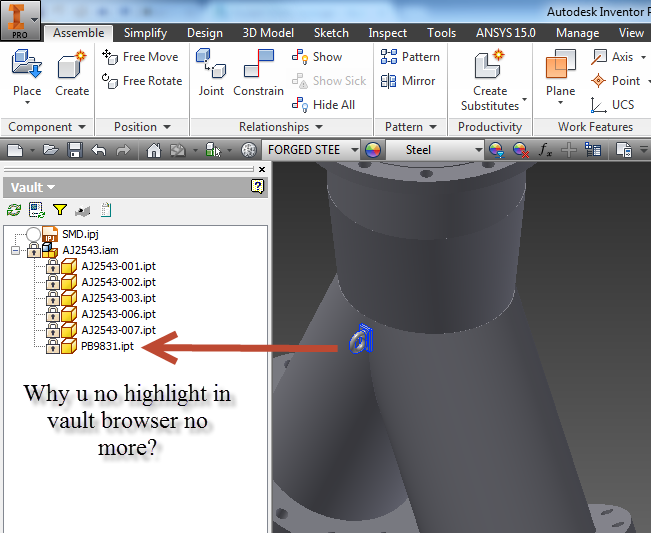This screenshot has height=533, width=651.
Task: Click the Adjust appearance icon
Action: click(x=496, y=150)
